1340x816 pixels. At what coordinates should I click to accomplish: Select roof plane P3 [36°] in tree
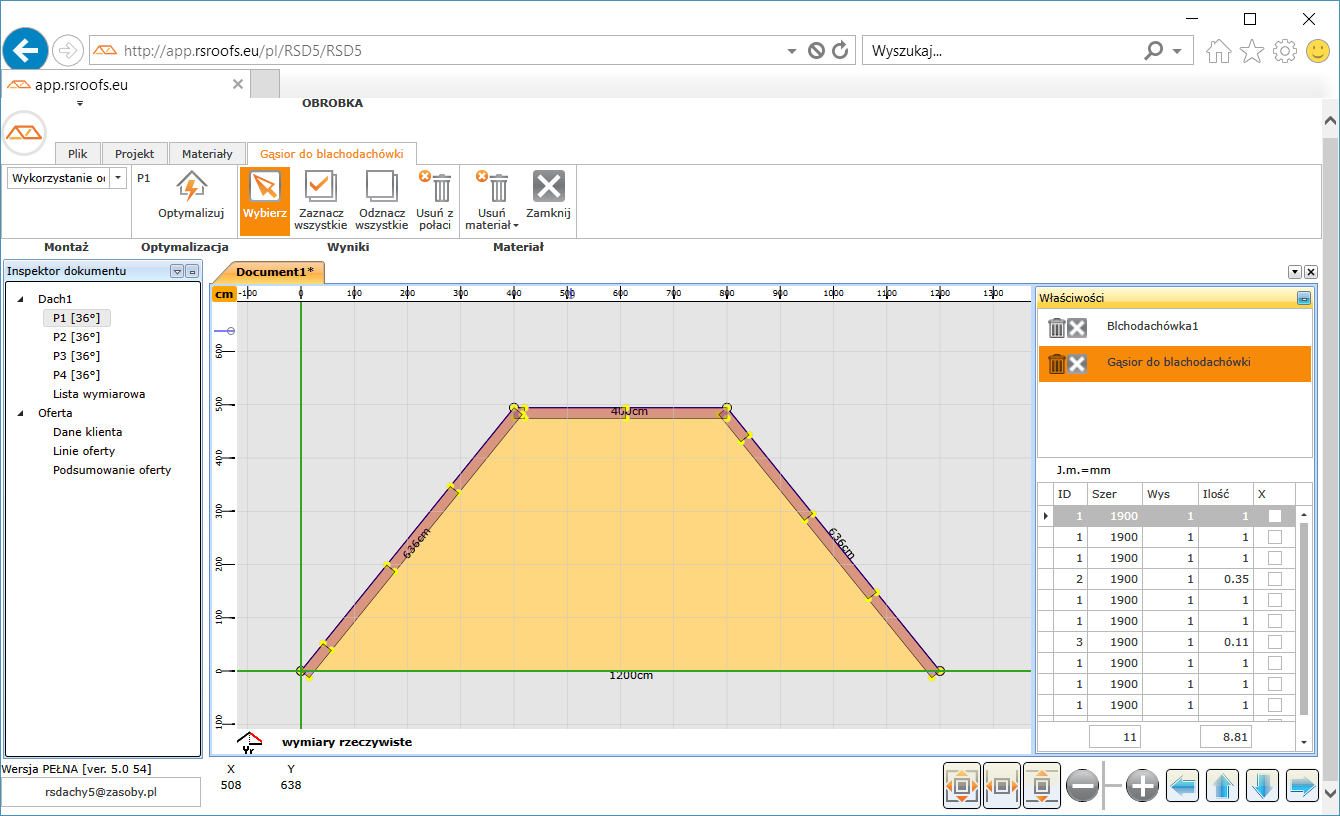[x=76, y=356]
